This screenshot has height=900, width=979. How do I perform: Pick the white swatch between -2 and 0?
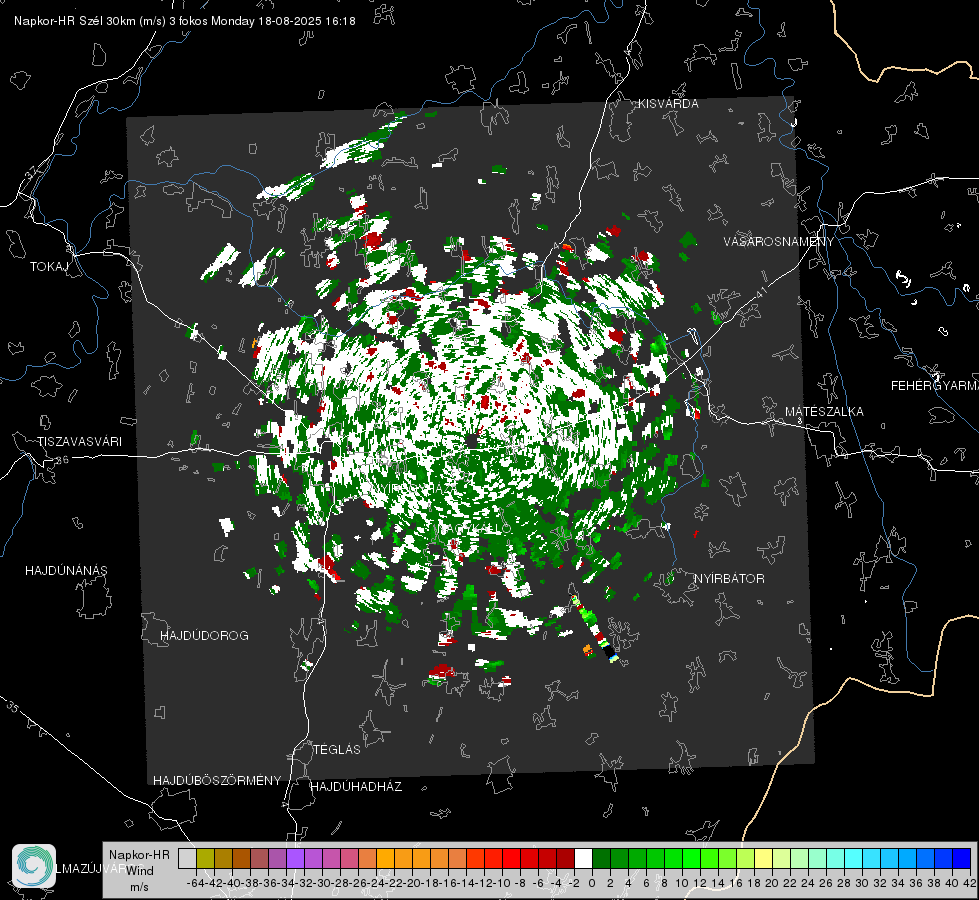[x=583, y=859]
